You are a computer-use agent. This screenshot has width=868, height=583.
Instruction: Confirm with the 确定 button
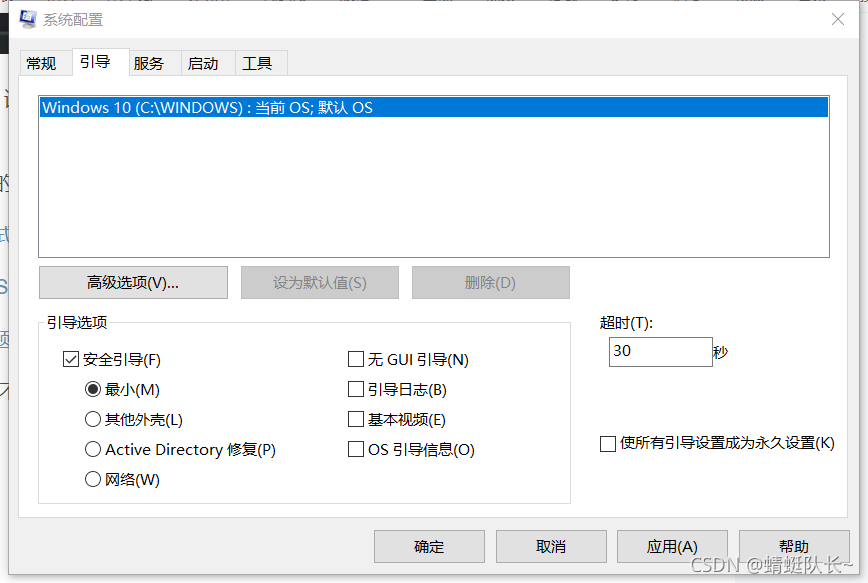(x=429, y=546)
